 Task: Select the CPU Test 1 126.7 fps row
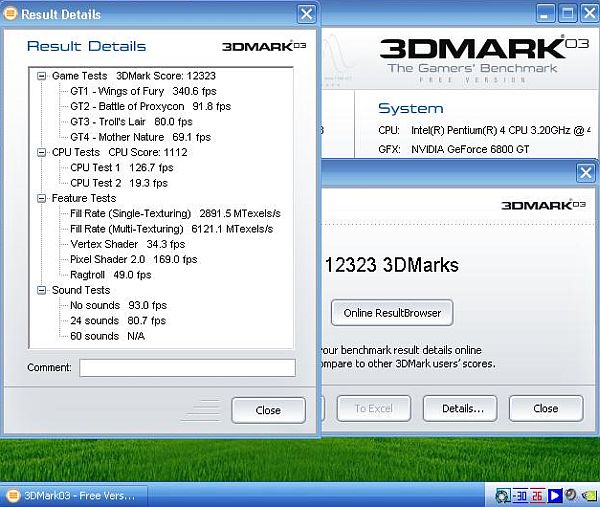coord(122,168)
